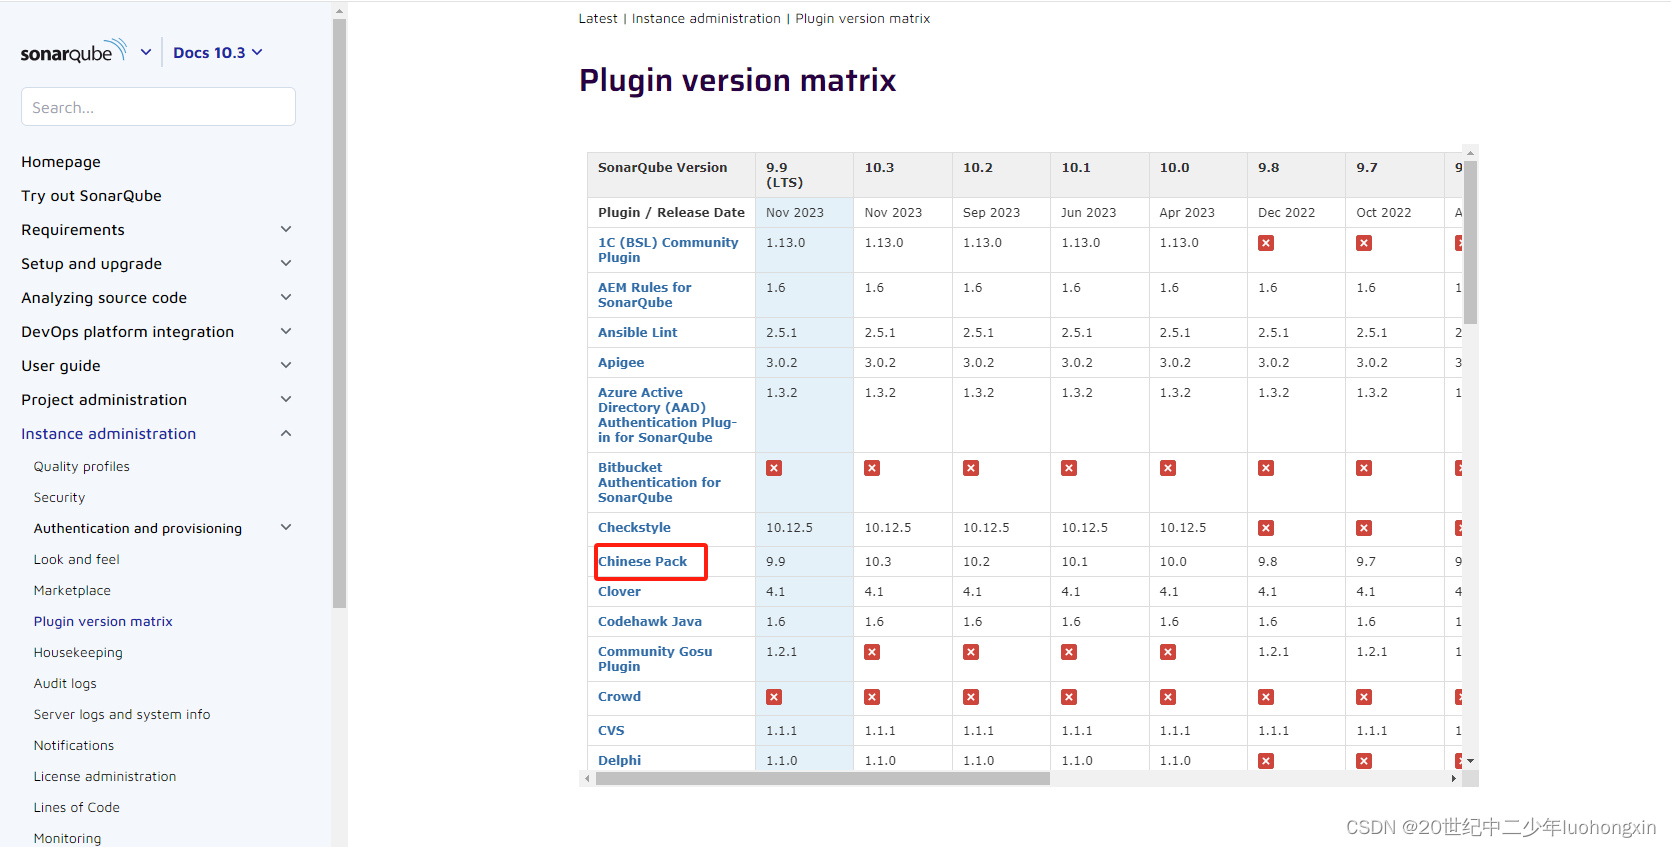Open the product switcher chevron beside logo
This screenshot has width=1671, height=847.
146,52
